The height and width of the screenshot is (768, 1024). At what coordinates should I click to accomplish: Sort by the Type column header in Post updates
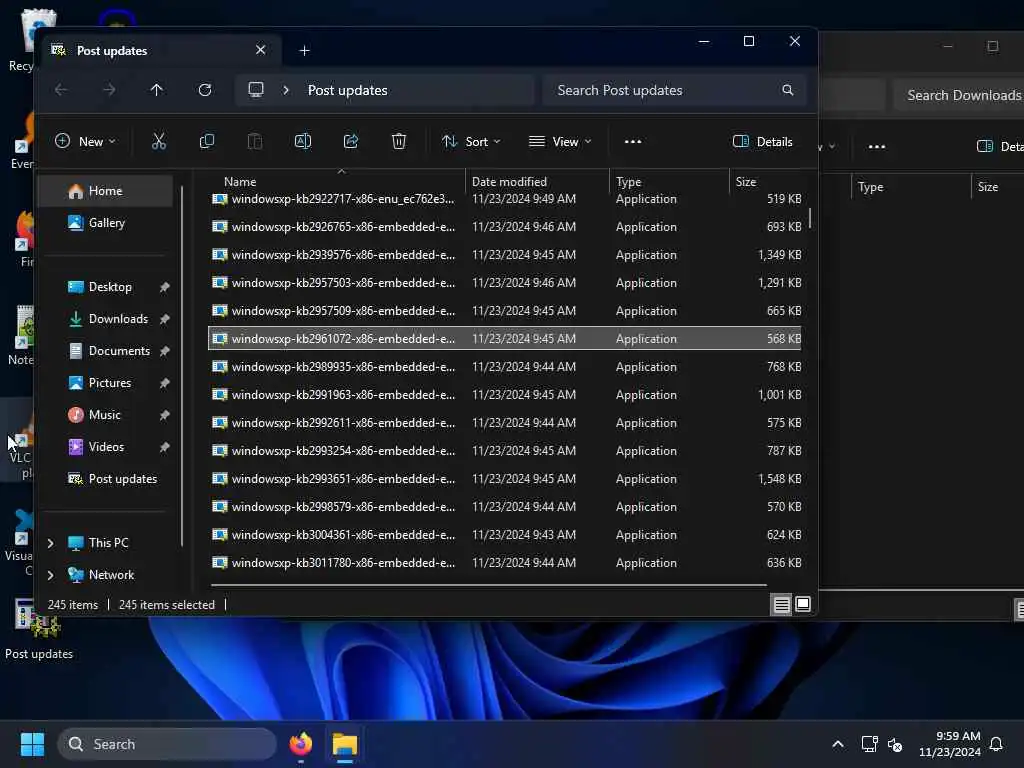(669, 182)
